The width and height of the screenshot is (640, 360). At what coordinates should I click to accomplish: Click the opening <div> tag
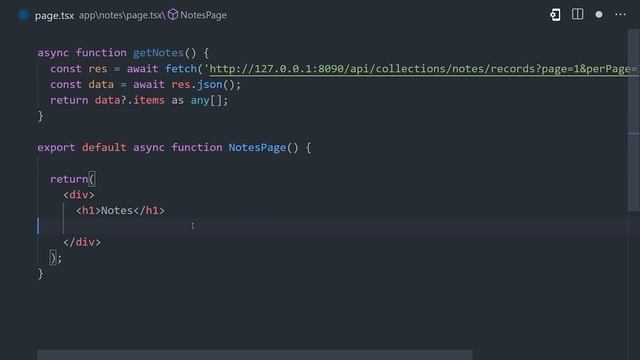point(79,195)
